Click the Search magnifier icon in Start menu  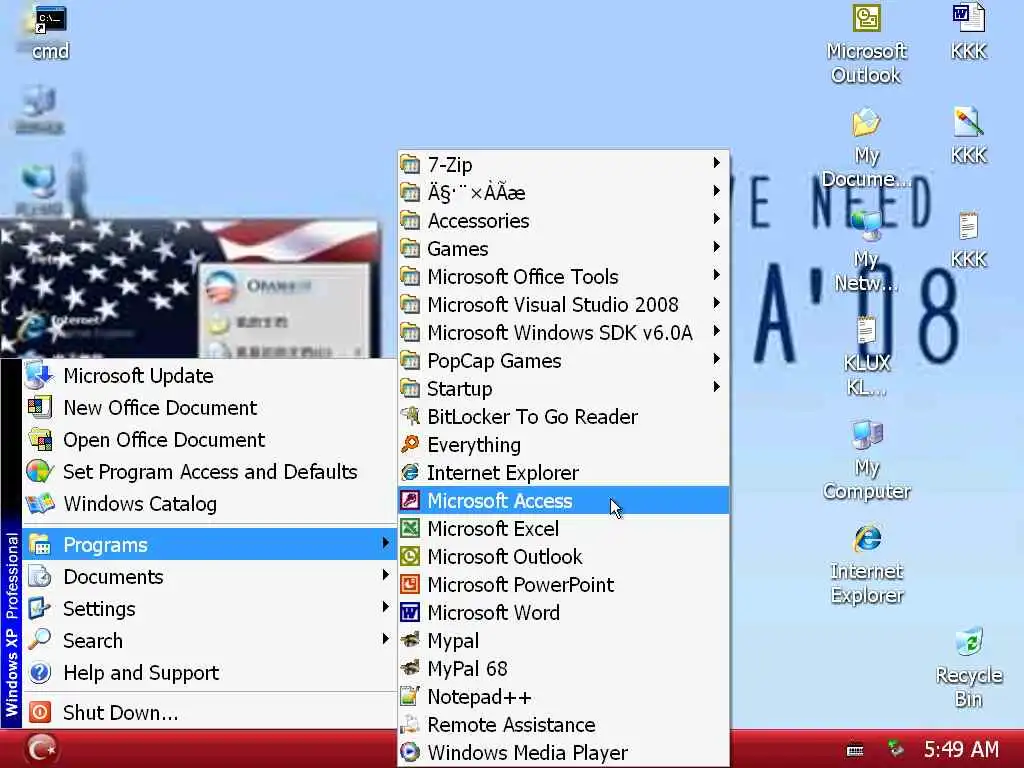click(39, 639)
